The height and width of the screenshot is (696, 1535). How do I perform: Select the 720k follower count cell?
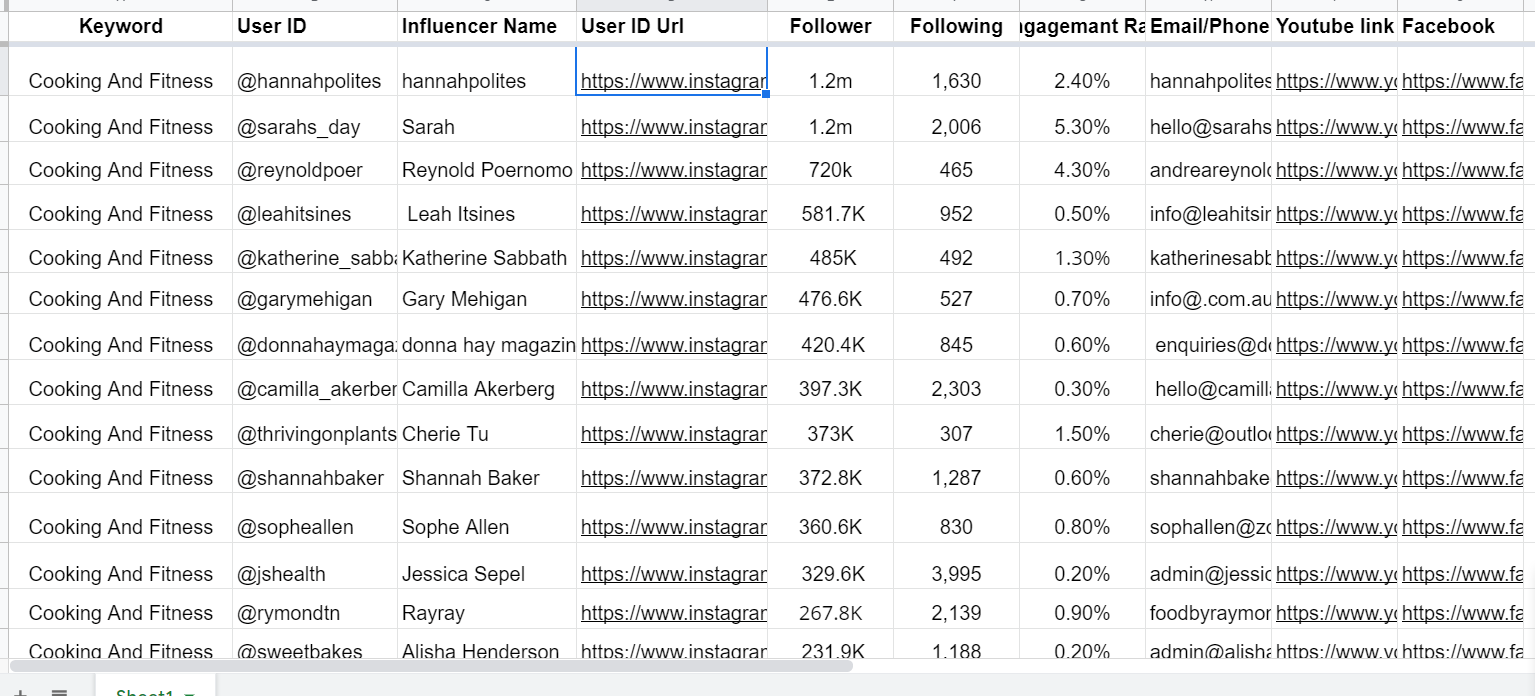click(829, 170)
